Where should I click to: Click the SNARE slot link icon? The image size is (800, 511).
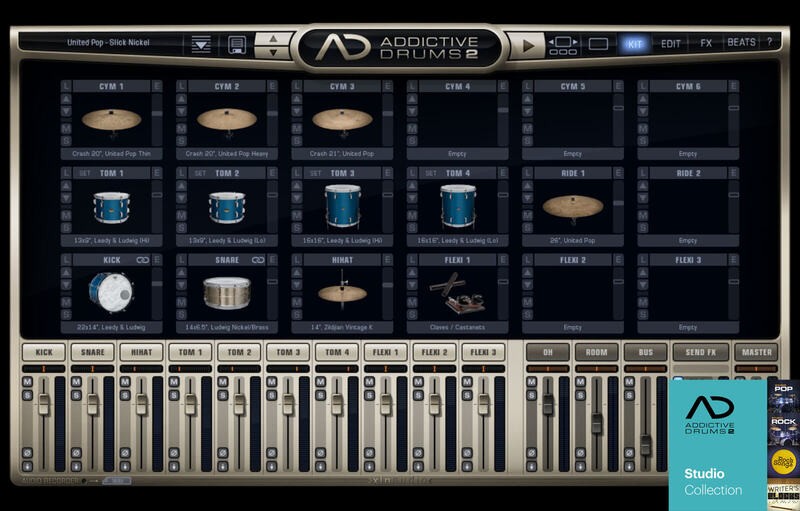tap(258, 260)
